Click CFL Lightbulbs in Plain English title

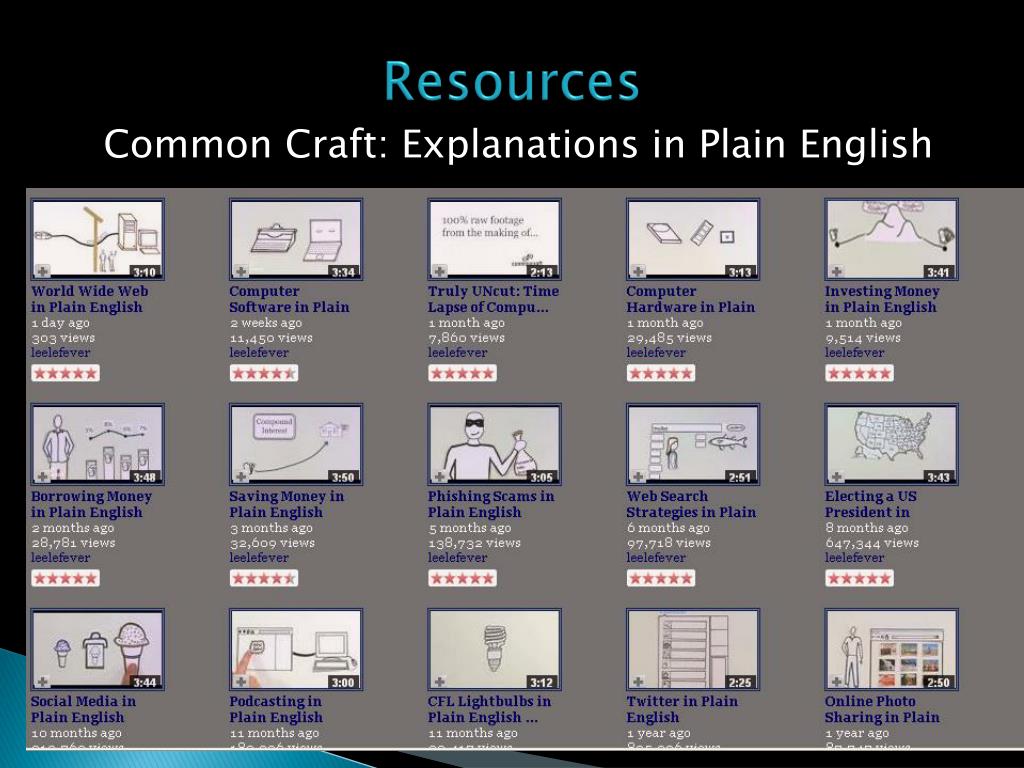489,709
